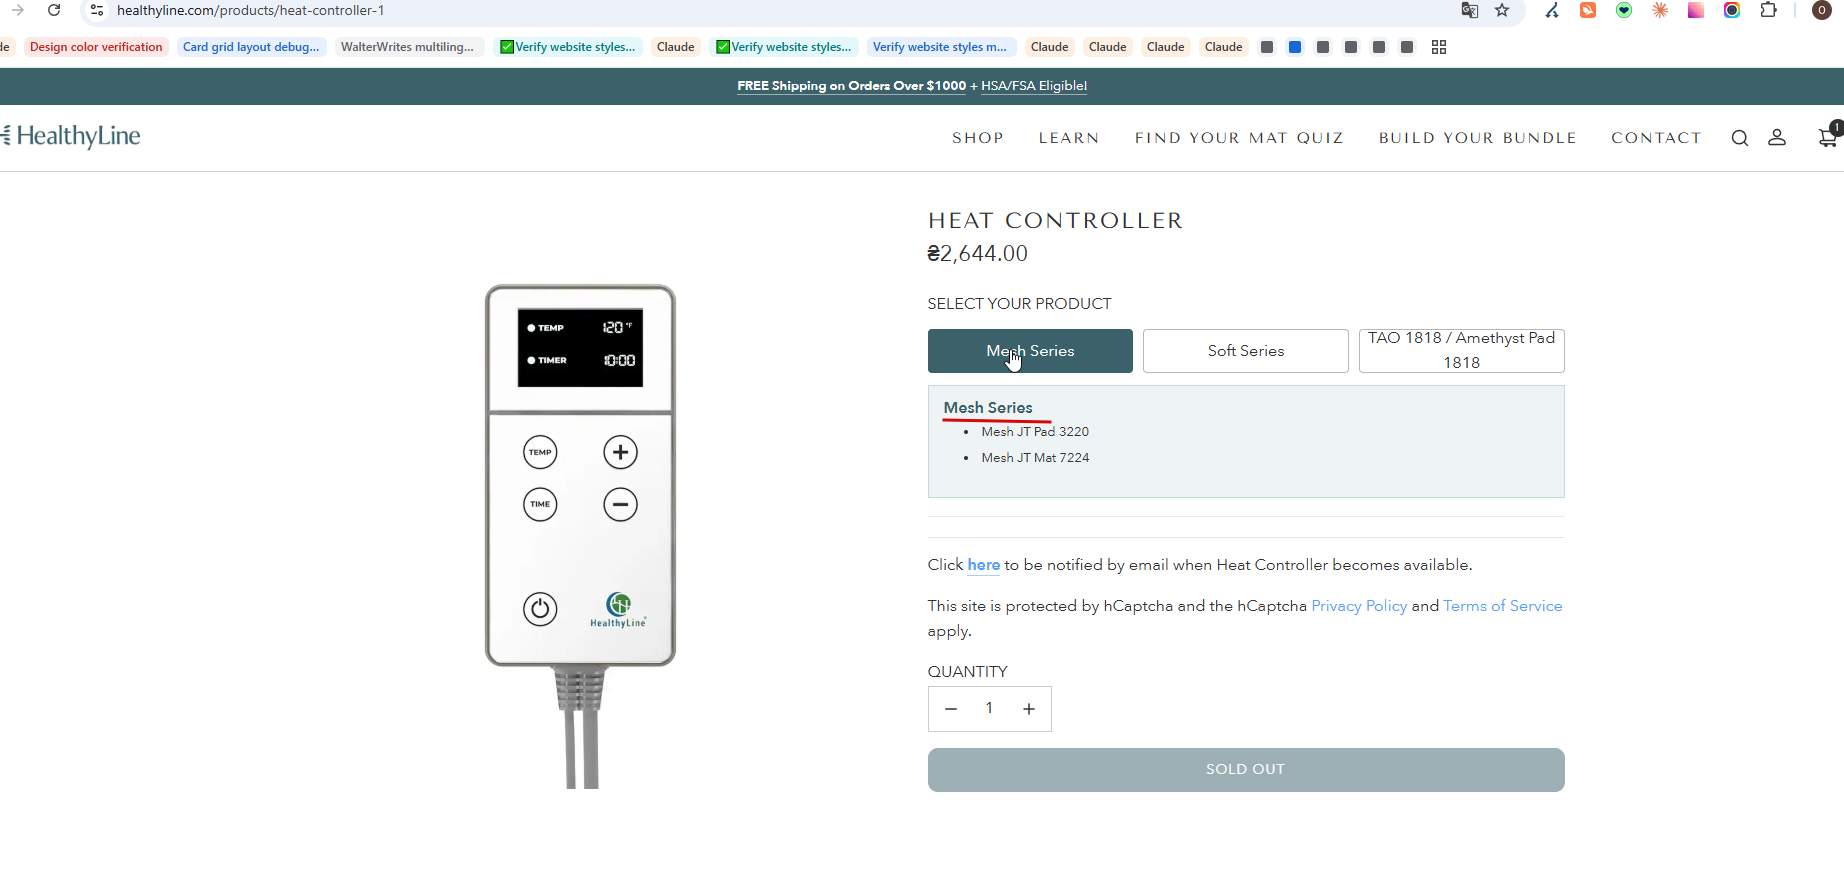
Task: Open FIND YOUR MAT QUIZ page
Action: pos(1239,138)
